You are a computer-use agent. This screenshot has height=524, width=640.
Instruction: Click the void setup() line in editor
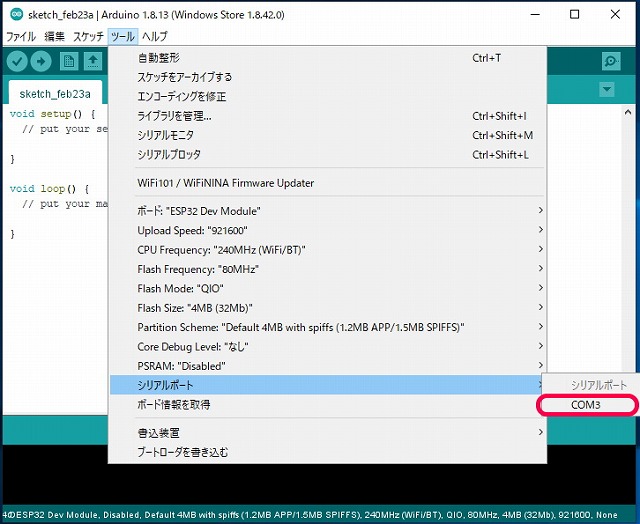[x=52, y=114]
